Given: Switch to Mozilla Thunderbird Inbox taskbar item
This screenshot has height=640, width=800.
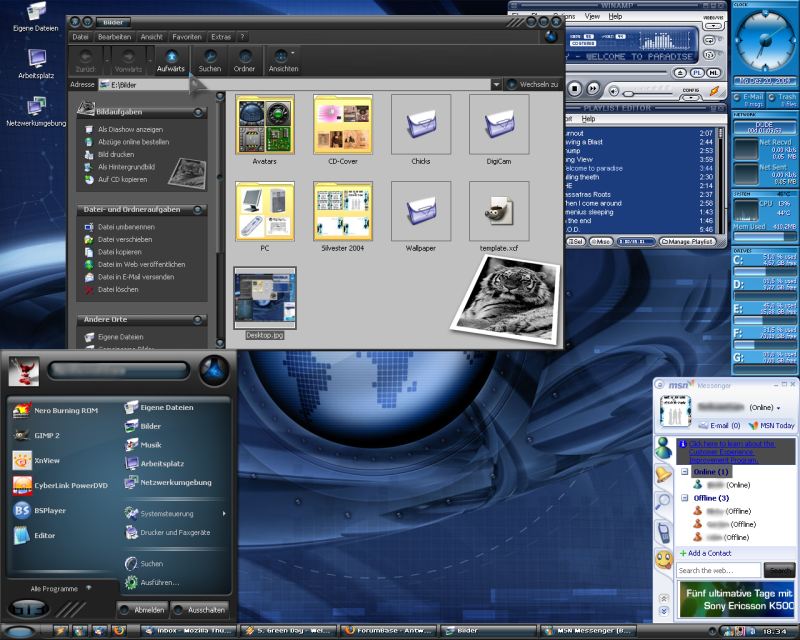Looking at the screenshot, I should click(189, 631).
